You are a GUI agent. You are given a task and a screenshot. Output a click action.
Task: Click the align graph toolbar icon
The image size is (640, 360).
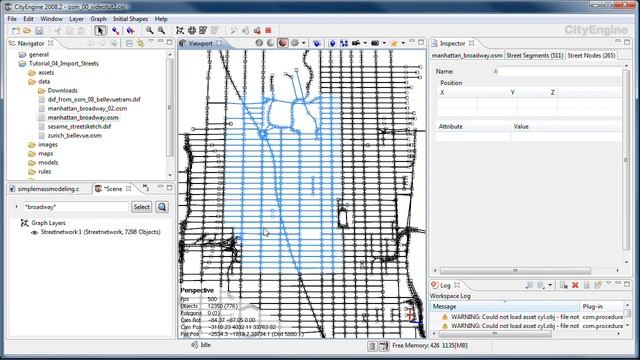point(203,31)
